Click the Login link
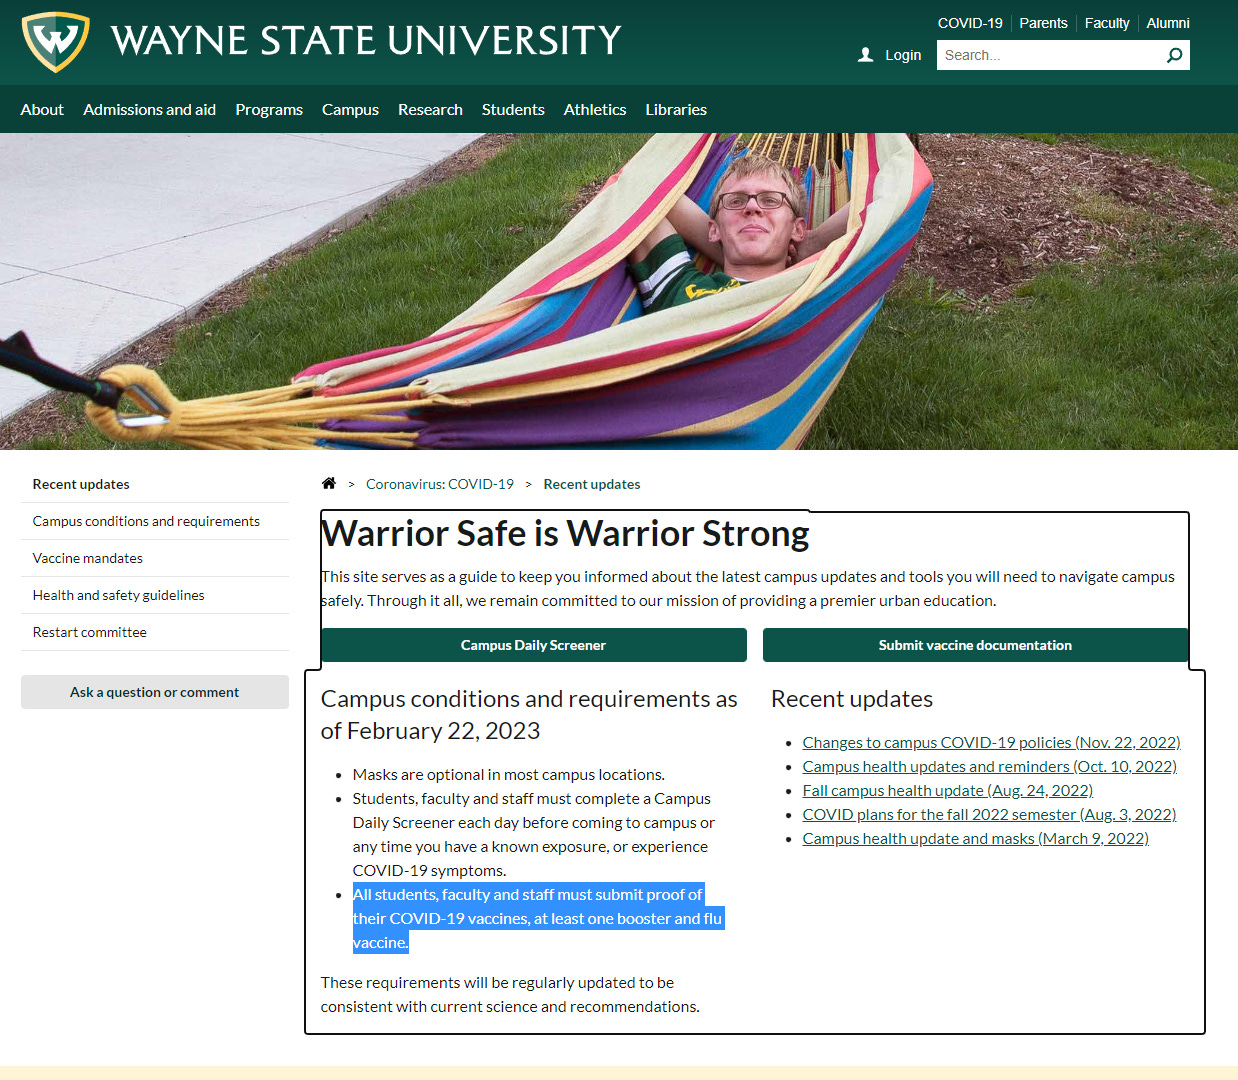1238x1080 pixels. pos(903,55)
